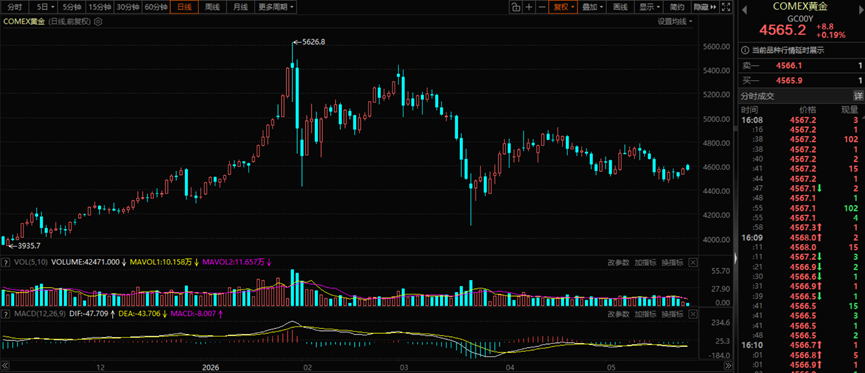The width and height of the screenshot is (865, 373).
Task: Open settings gear next to COMEX黄金 title
Action: [x=98, y=22]
